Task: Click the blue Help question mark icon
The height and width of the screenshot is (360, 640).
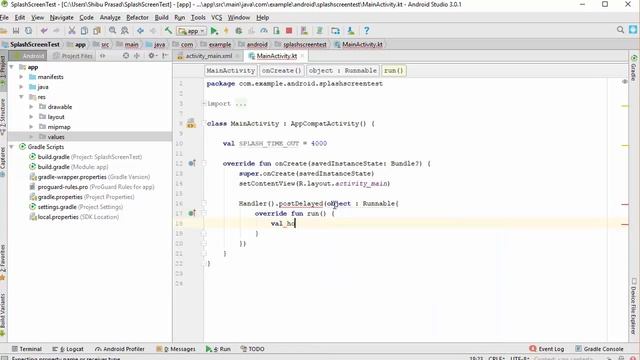Action: pyautogui.click(x=367, y=31)
